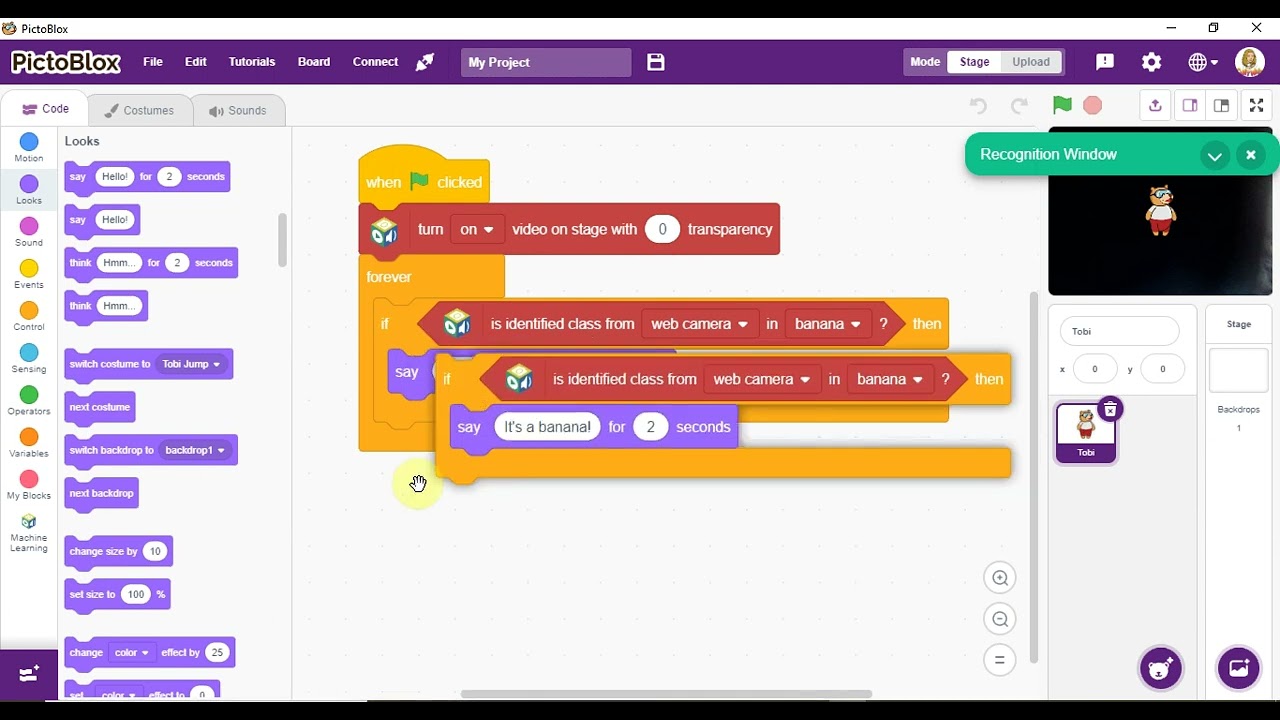Click the sprite x position field
This screenshot has width=1280, height=720.
(1095, 369)
